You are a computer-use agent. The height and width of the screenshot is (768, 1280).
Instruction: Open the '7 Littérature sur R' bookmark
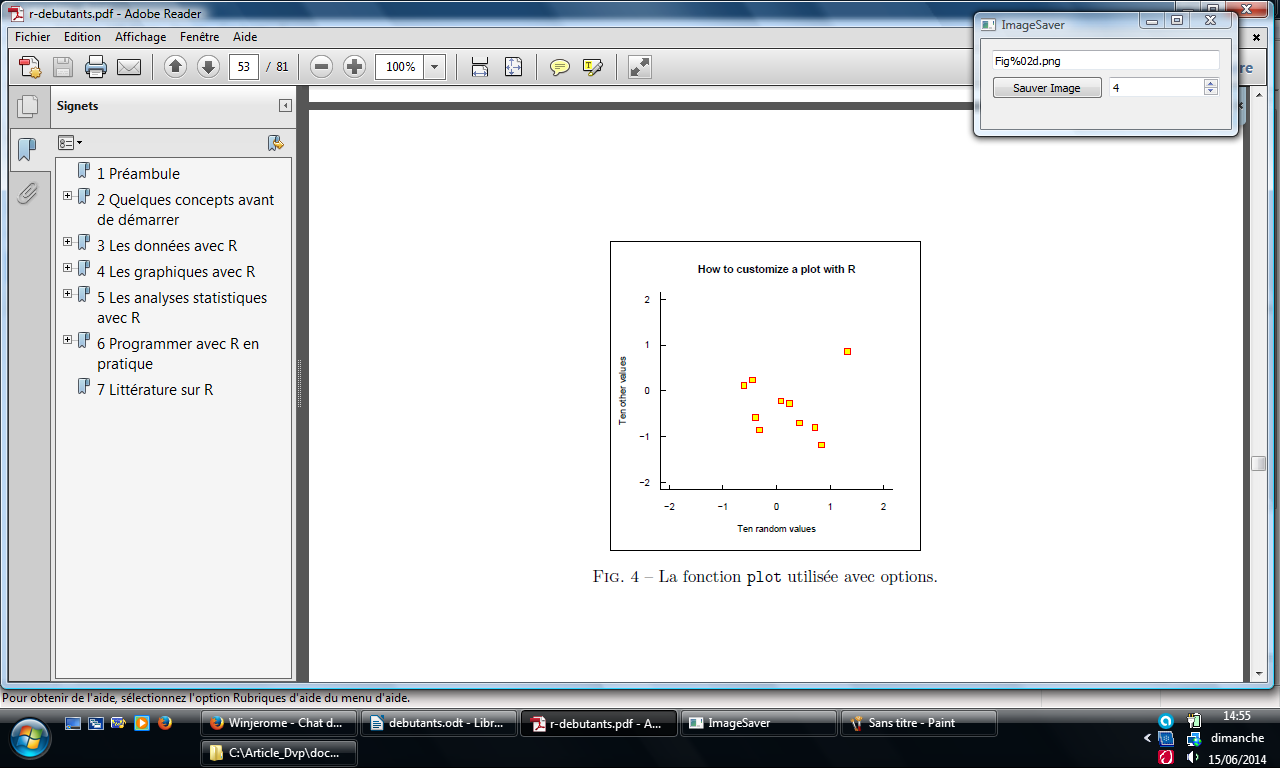pyautogui.click(x=154, y=390)
